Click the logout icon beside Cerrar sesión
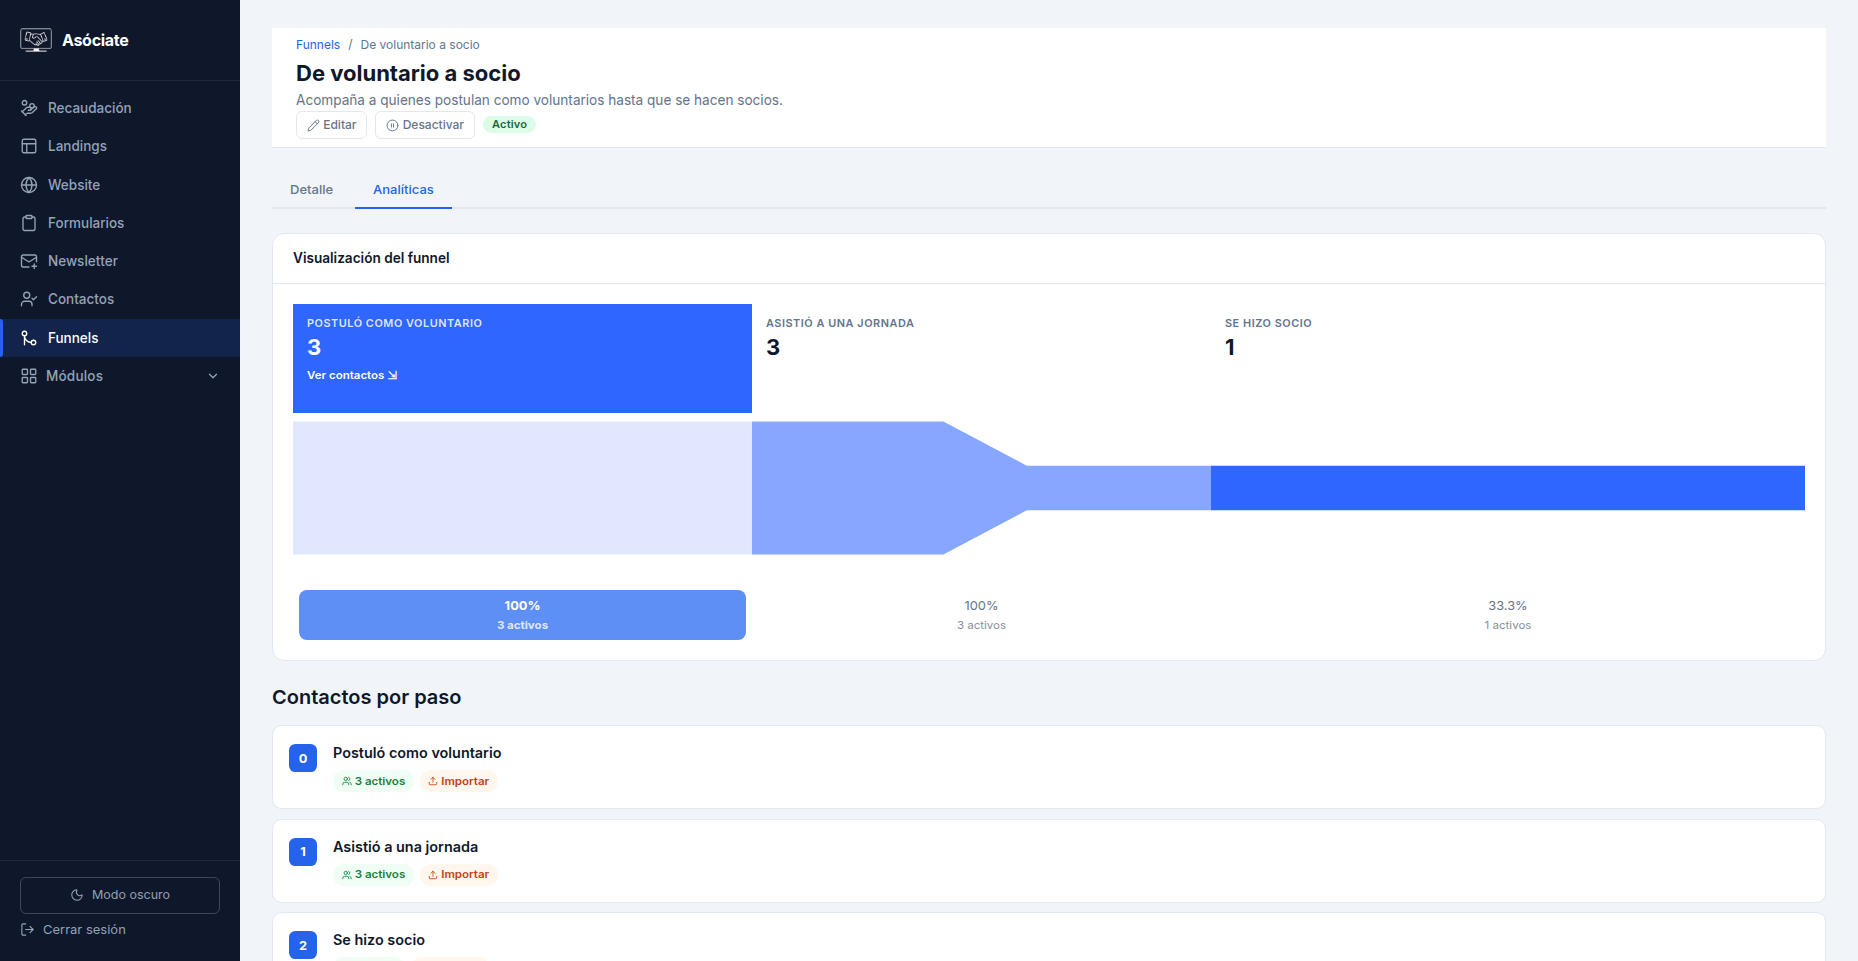 tap(28, 930)
